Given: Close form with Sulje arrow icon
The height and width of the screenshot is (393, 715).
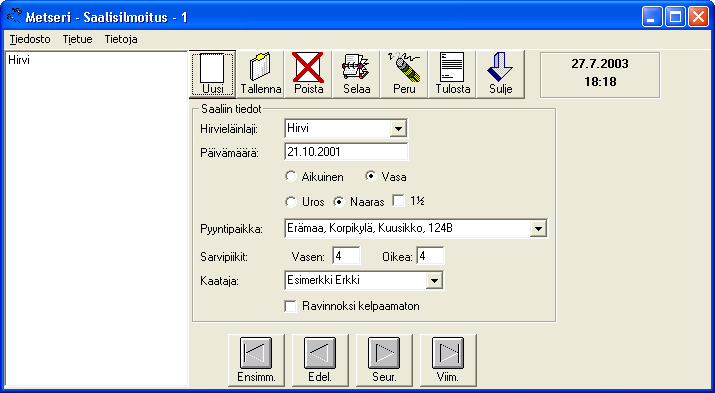Looking at the screenshot, I should coord(500,74).
